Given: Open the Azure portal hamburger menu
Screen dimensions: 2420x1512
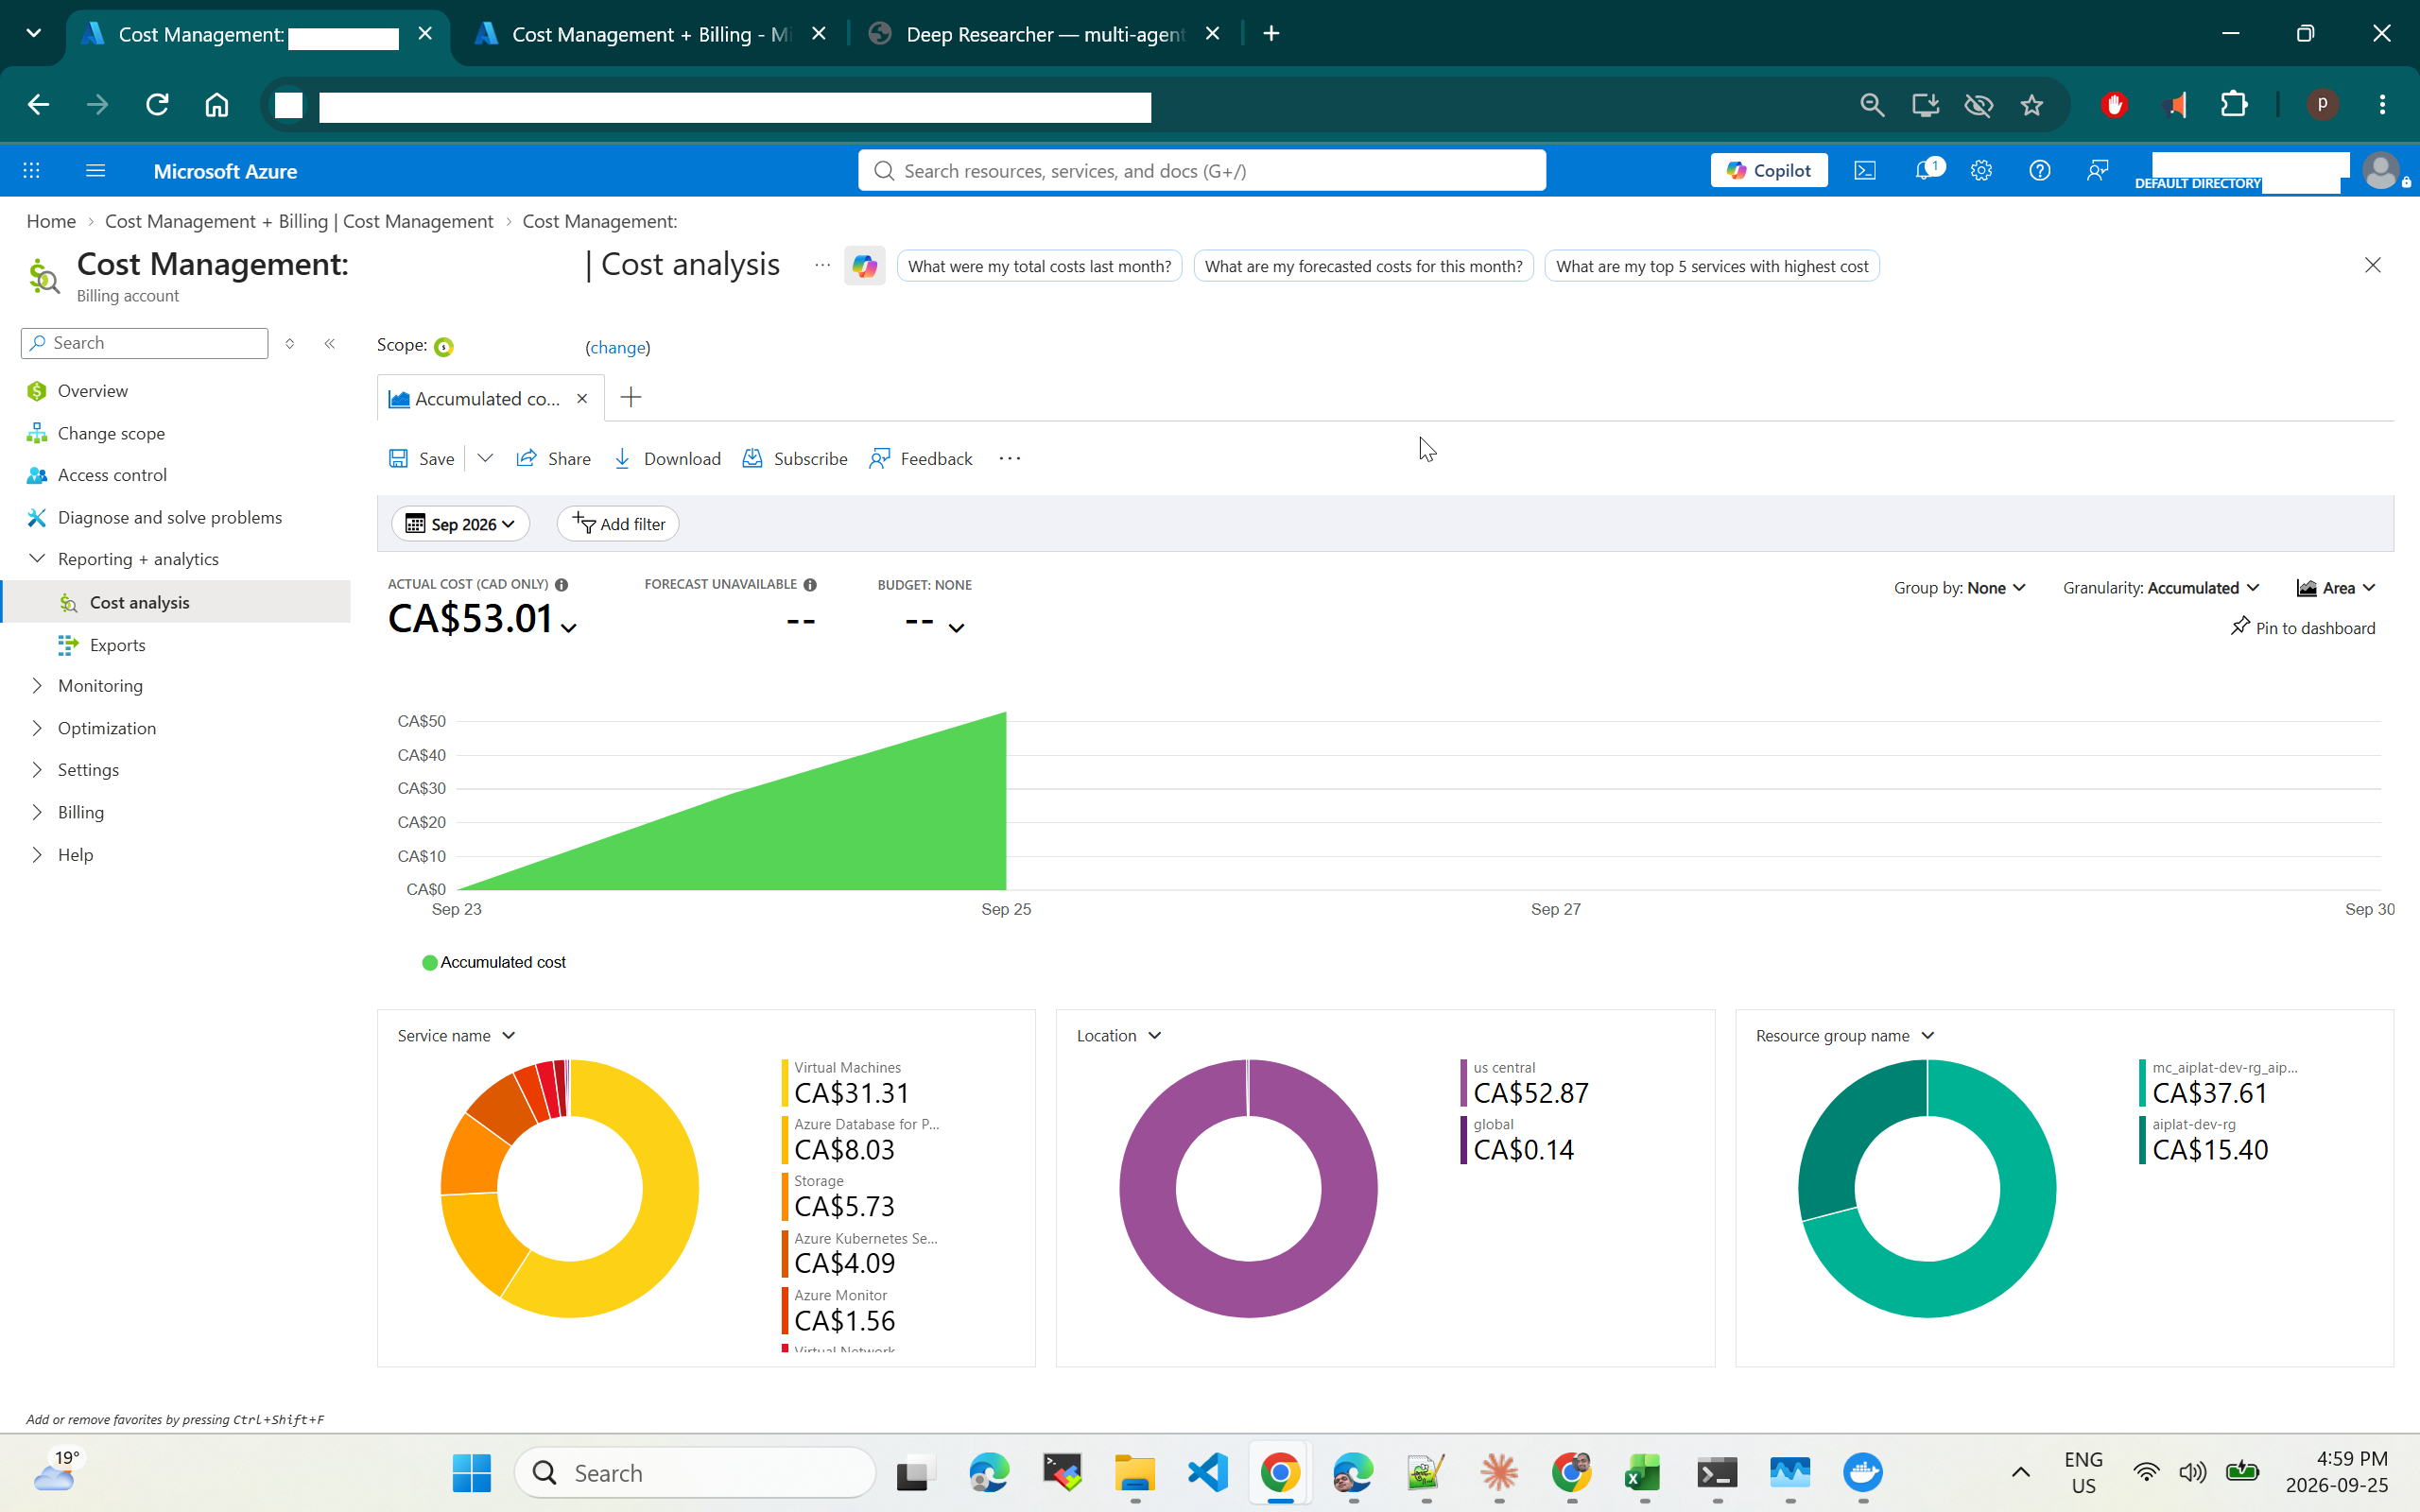Looking at the screenshot, I should [95, 171].
